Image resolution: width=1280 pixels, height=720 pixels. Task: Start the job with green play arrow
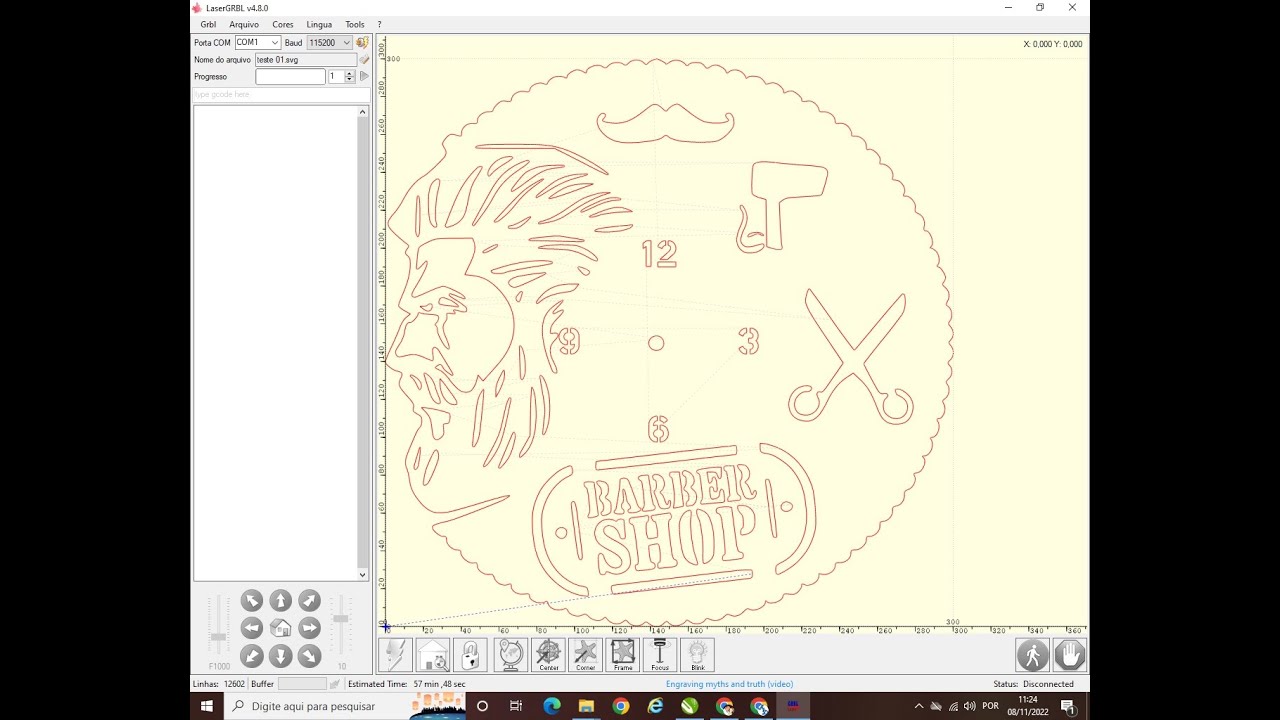[364, 76]
